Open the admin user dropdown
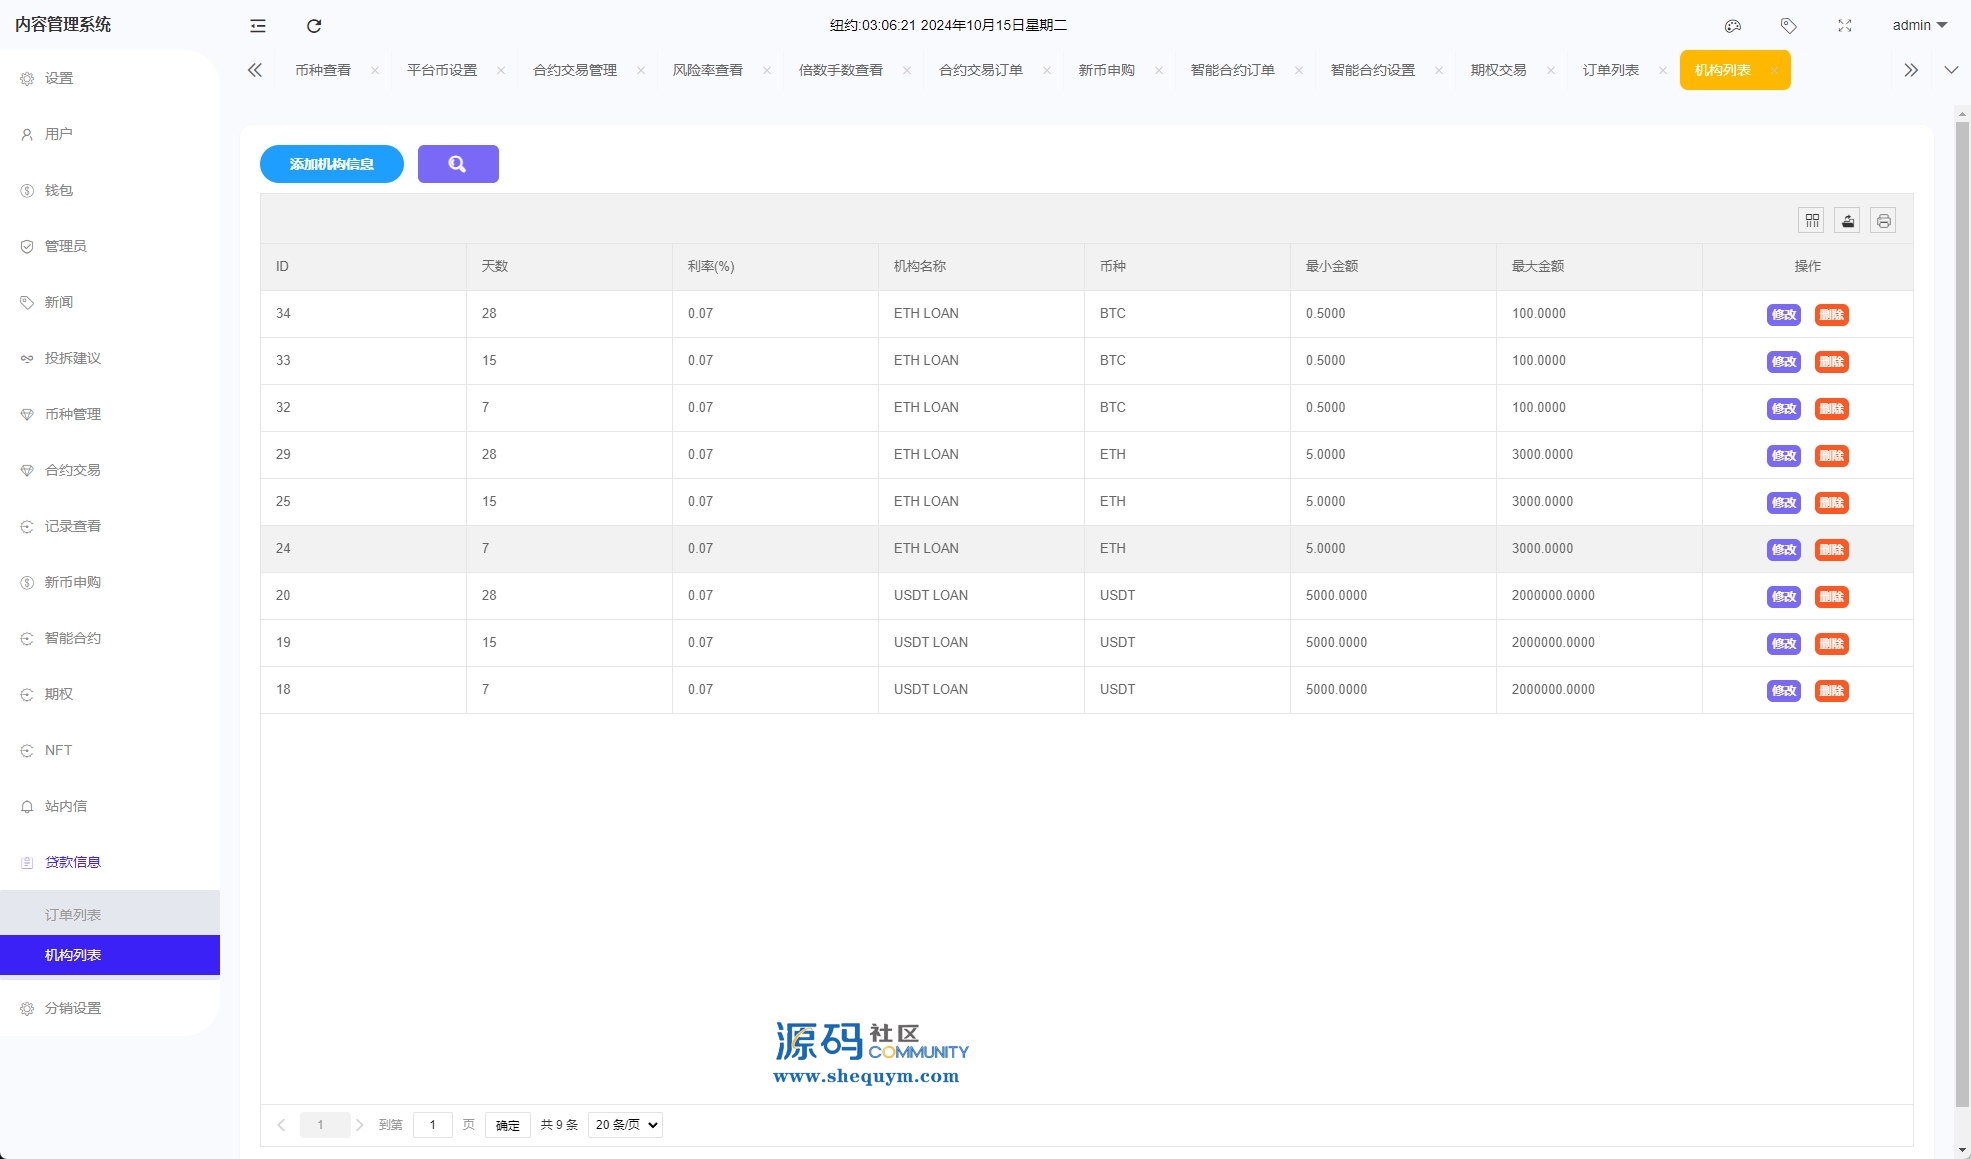Image resolution: width=1971 pixels, height=1159 pixels. point(1919,26)
